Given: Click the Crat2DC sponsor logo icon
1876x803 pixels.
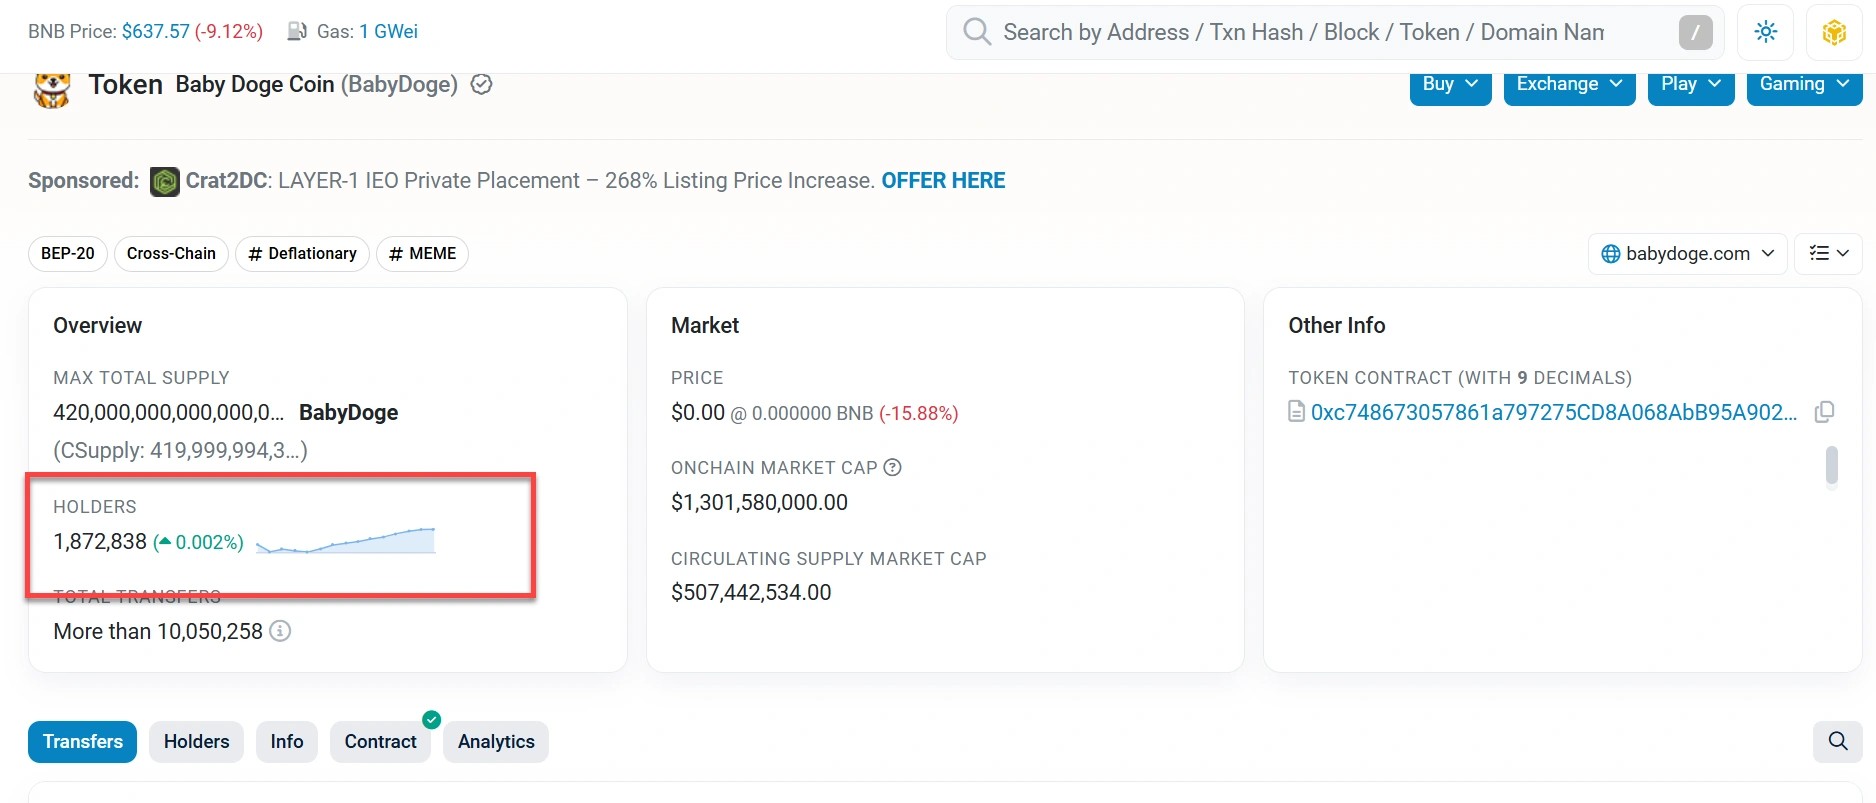Looking at the screenshot, I should pyautogui.click(x=165, y=181).
